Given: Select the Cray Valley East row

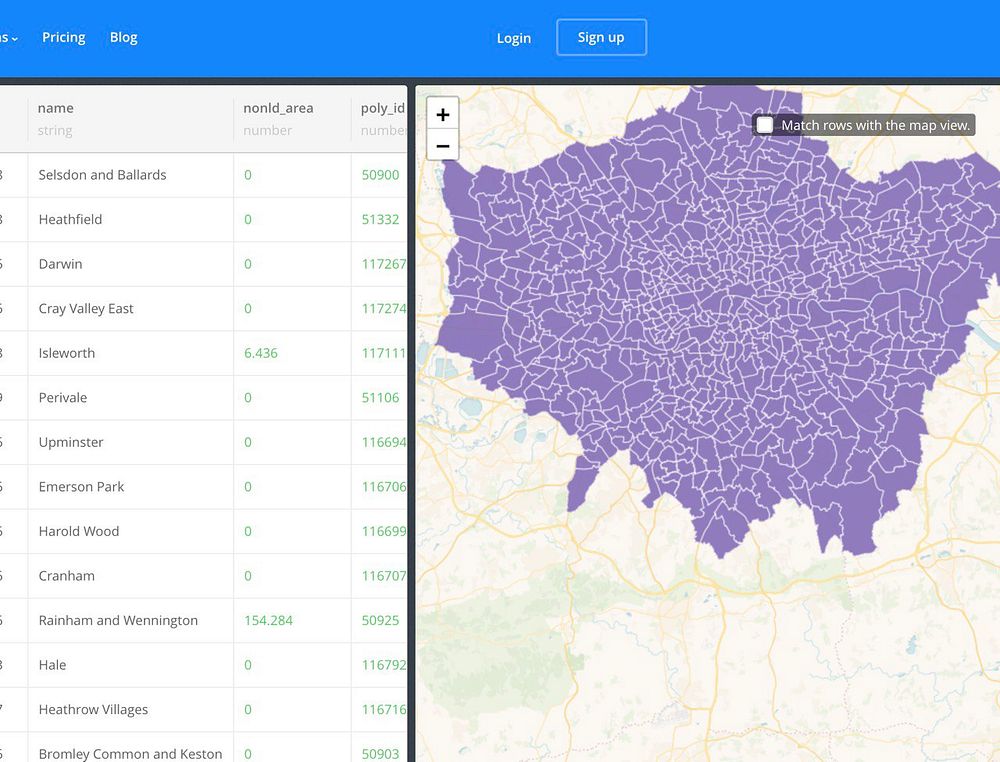Looking at the screenshot, I should coord(203,308).
